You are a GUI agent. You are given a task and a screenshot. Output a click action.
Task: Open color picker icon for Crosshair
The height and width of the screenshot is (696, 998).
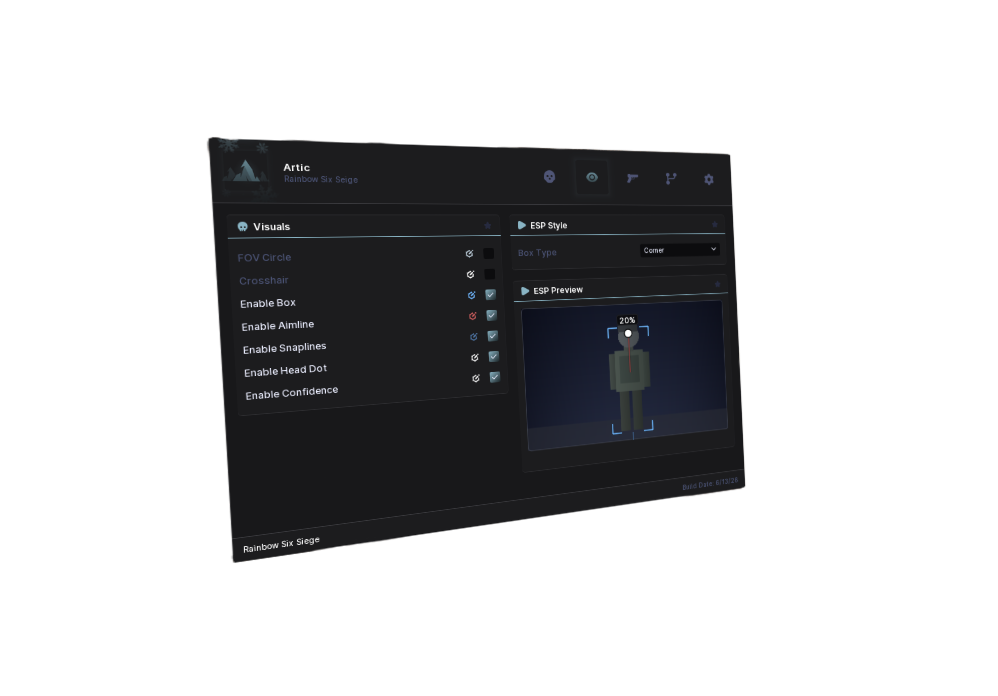[470, 274]
